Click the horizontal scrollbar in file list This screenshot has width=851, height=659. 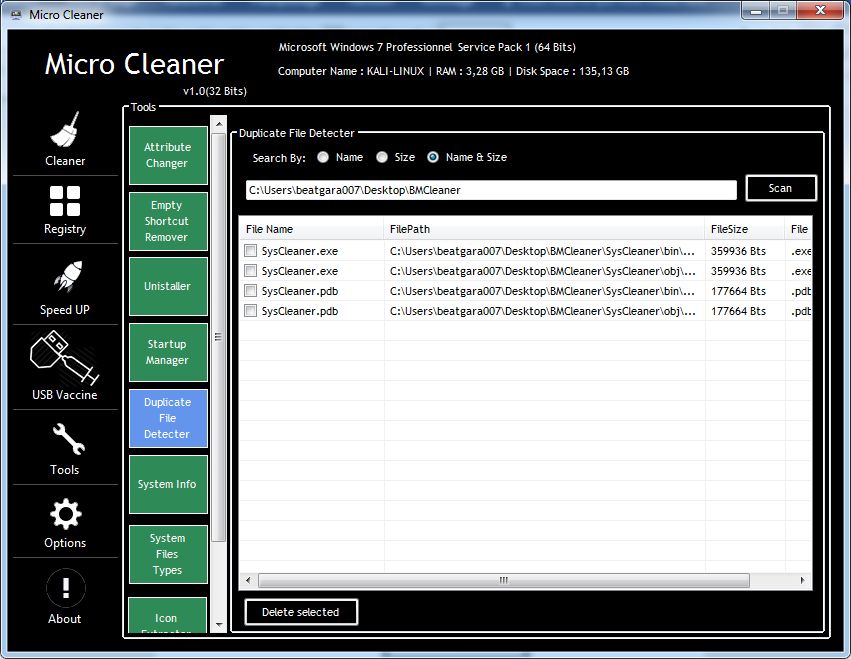pyautogui.click(x=504, y=581)
